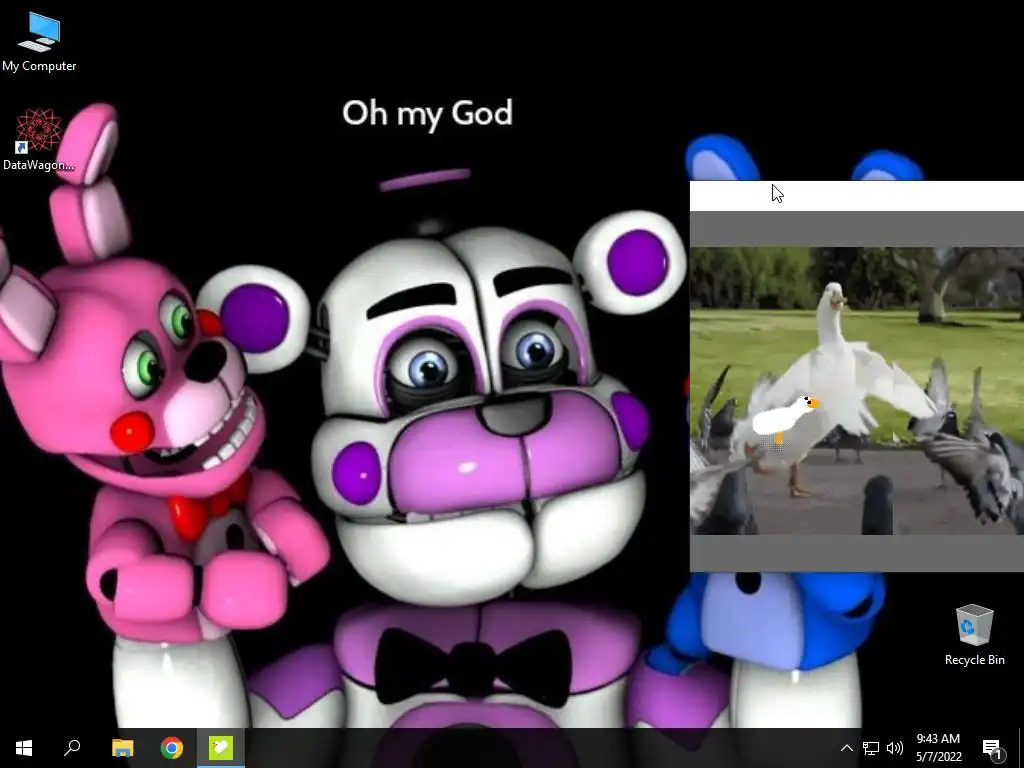
Task: Open the network status tray icon
Action: pyautogui.click(x=871, y=748)
